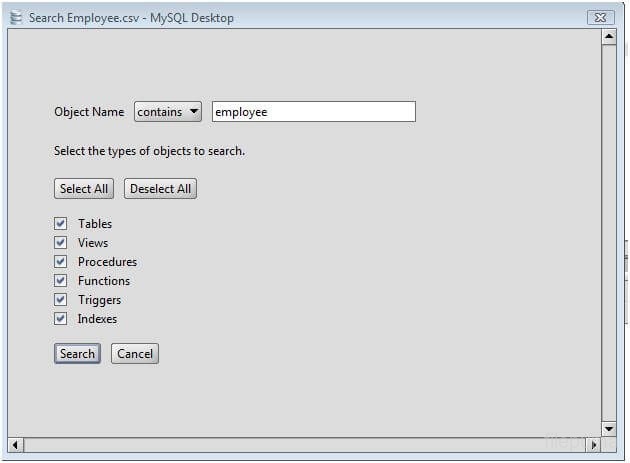
Task: Uncheck the Tables checkbox
Action: pos(61,224)
